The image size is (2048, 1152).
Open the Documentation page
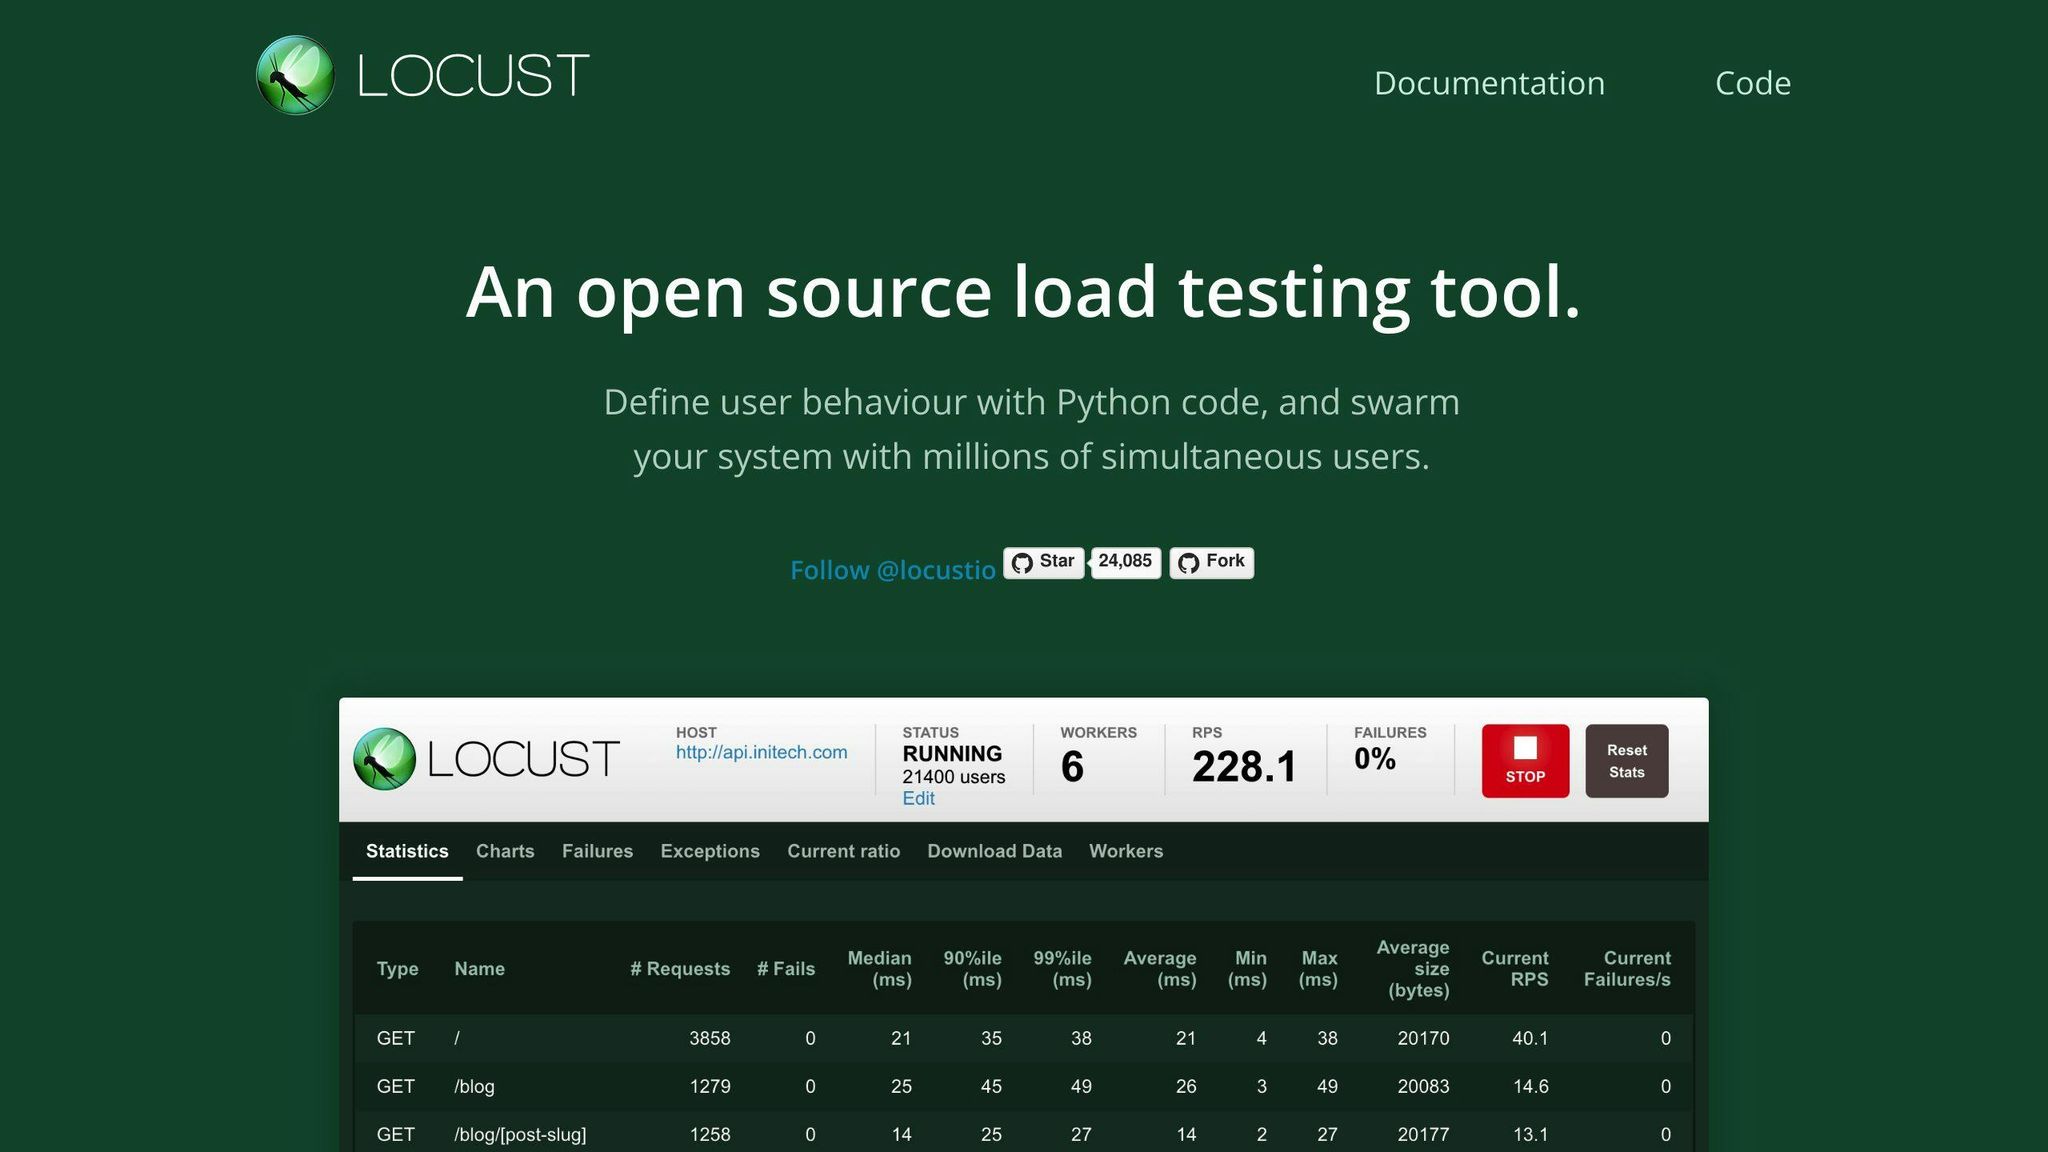pos(1489,83)
